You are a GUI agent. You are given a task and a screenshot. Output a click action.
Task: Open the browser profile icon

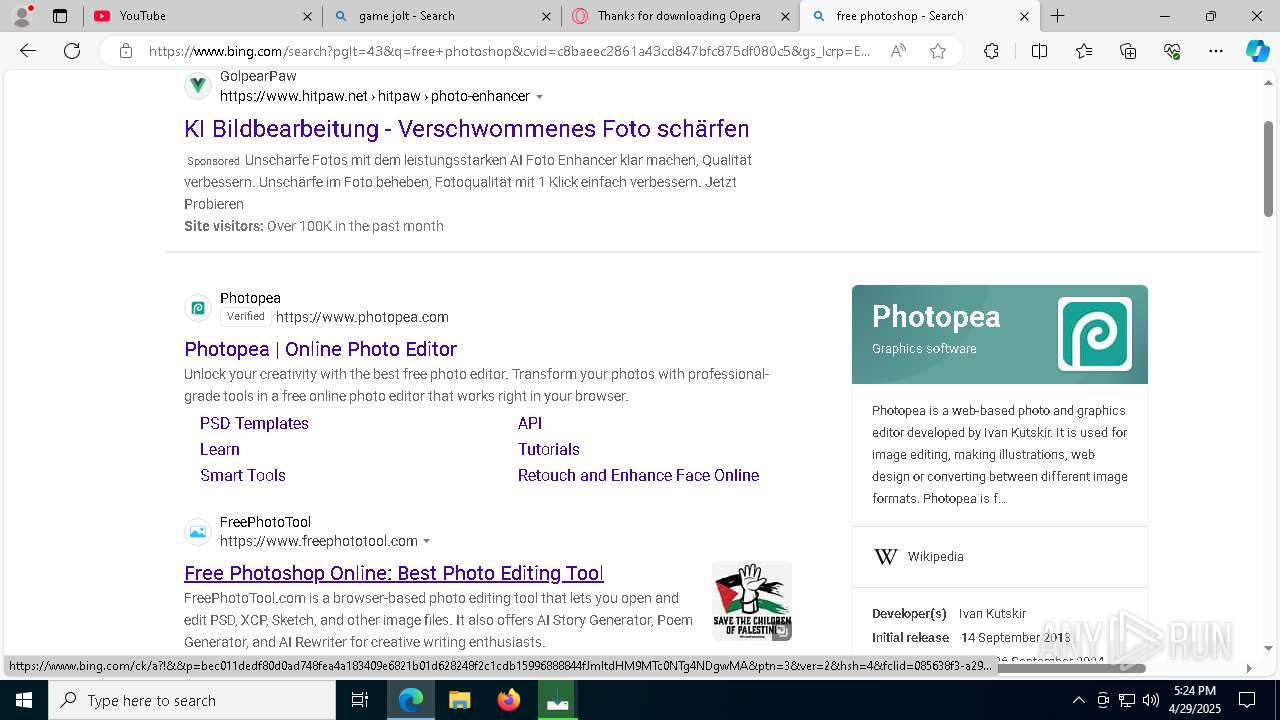point(21,16)
